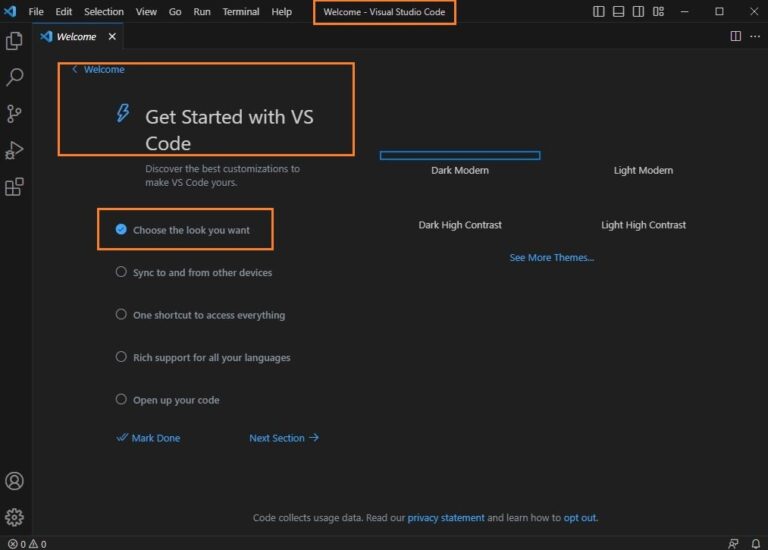Screen dimensions: 768x550
Task: Toggle secondary side bar layout icon
Action: tap(638, 11)
